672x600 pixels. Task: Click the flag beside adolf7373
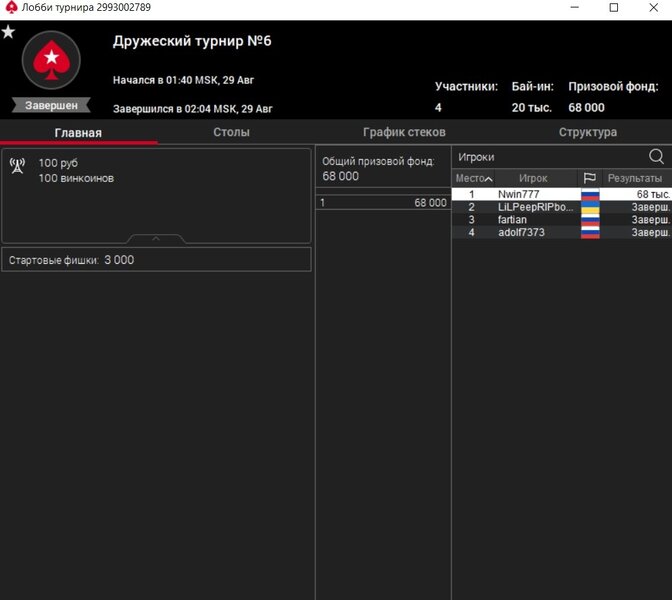tap(590, 232)
